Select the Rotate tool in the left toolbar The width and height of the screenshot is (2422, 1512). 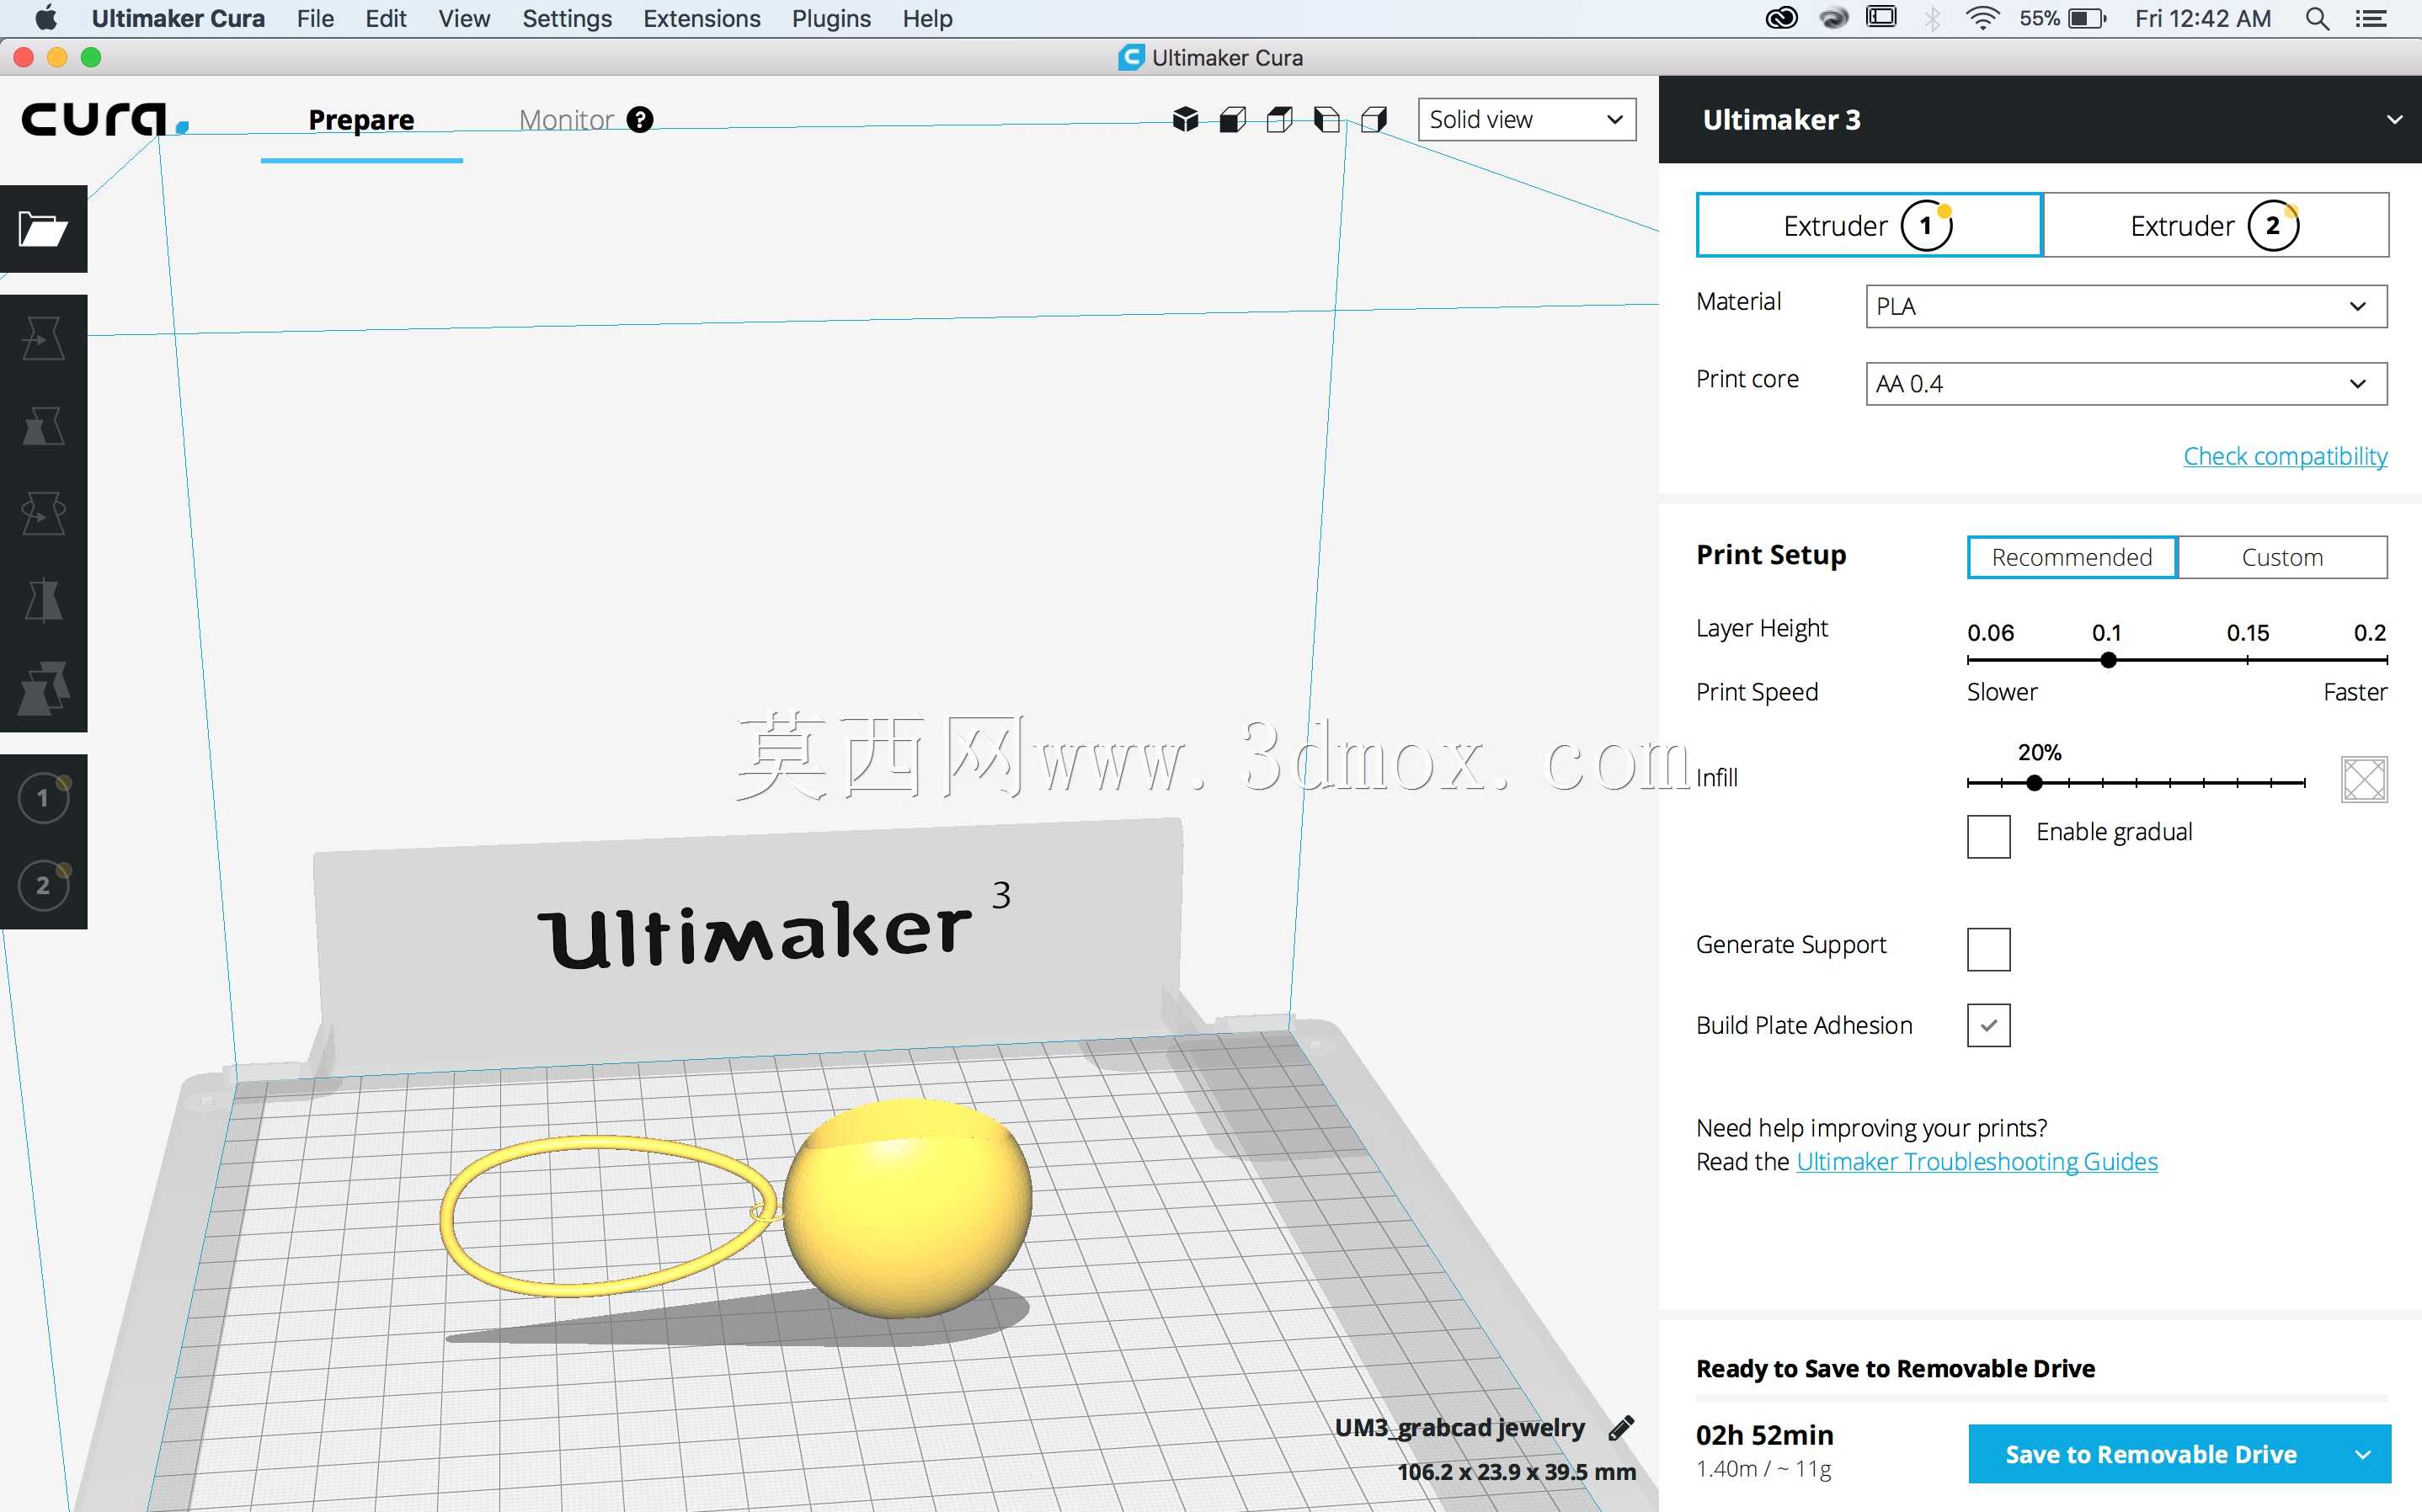pyautogui.click(x=43, y=514)
